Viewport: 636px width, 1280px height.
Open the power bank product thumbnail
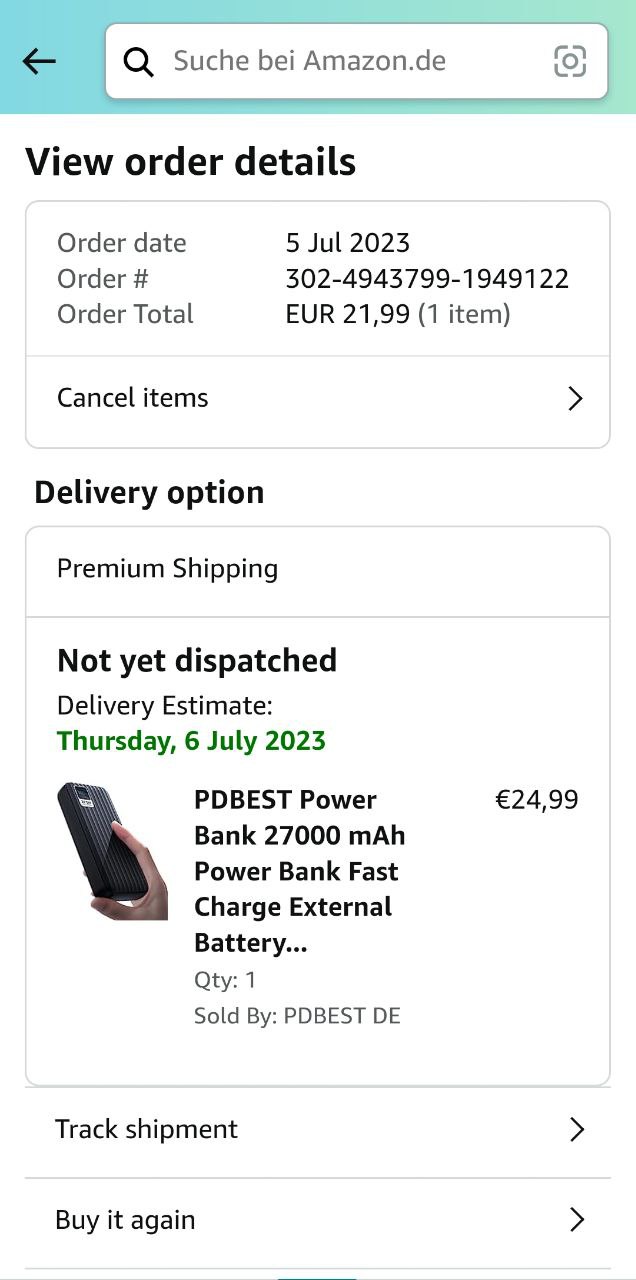click(x=112, y=850)
